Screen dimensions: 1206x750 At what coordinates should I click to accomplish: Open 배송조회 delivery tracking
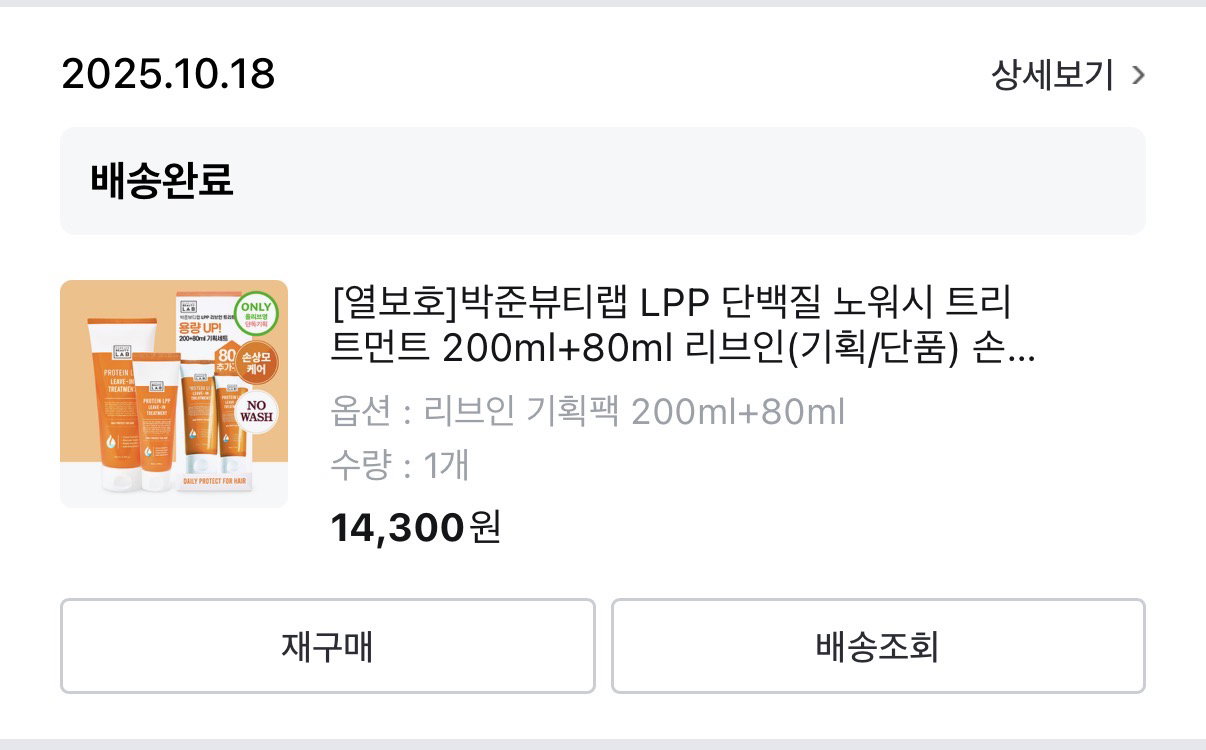click(878, 646)
